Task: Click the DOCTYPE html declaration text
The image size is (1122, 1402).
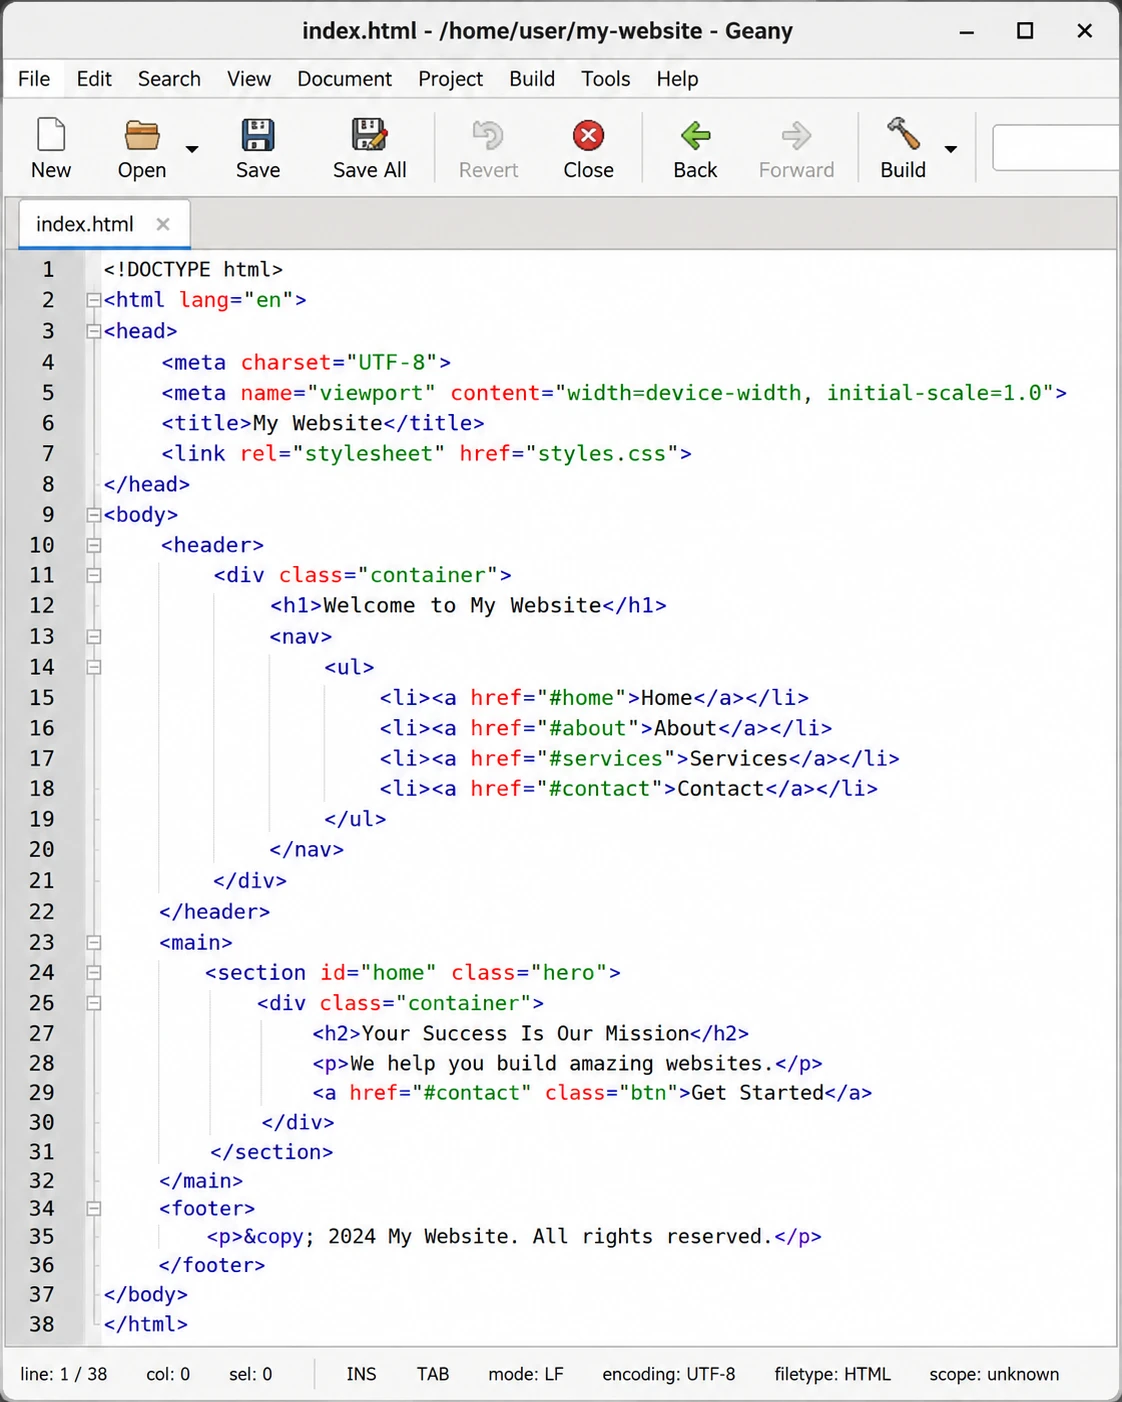Action: pyautogui.click(x=193, y=269)
